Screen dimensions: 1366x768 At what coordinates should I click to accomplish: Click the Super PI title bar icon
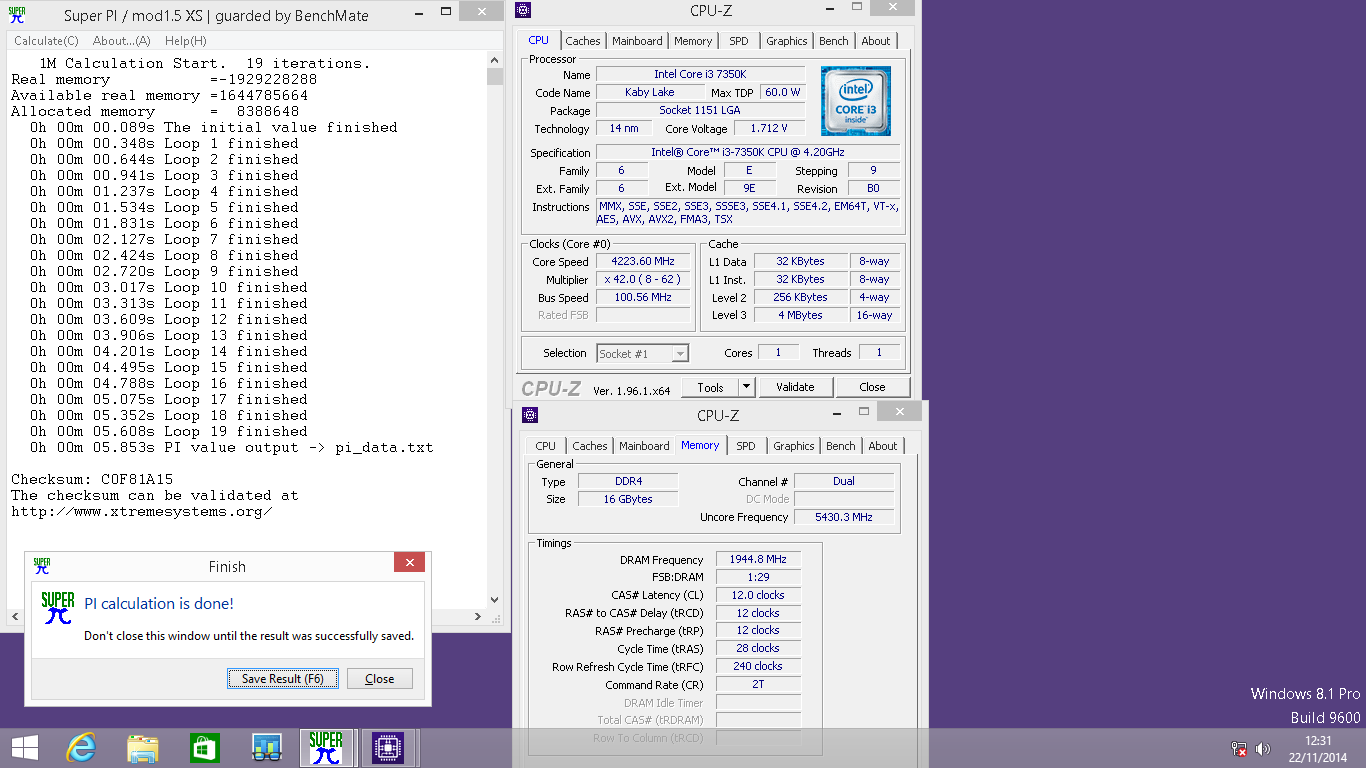(16, 15)
